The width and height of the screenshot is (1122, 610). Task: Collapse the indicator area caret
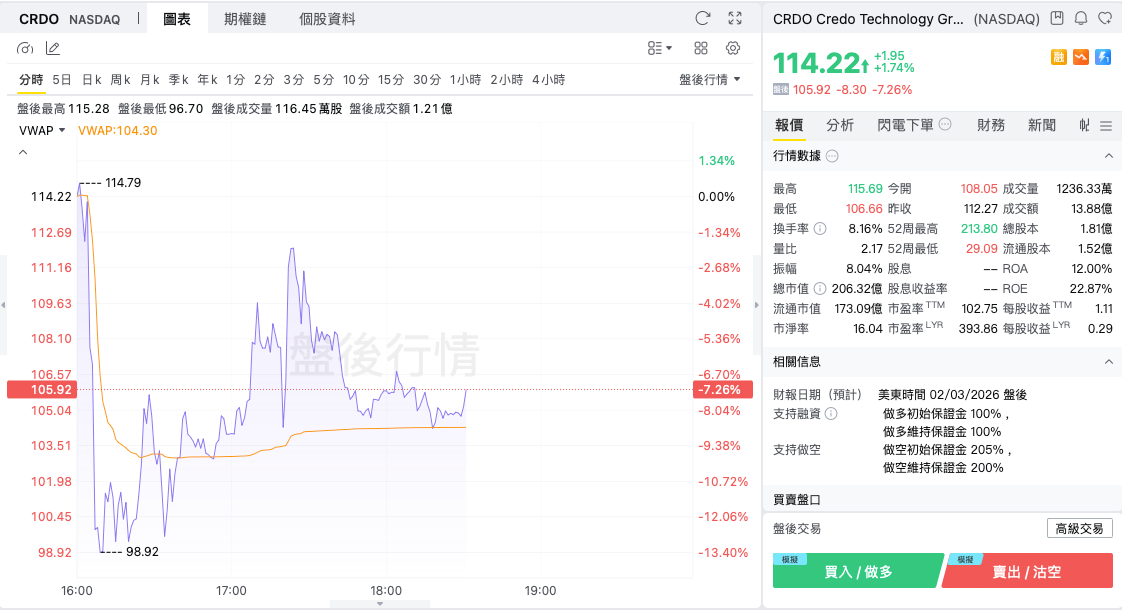point(23,152)
